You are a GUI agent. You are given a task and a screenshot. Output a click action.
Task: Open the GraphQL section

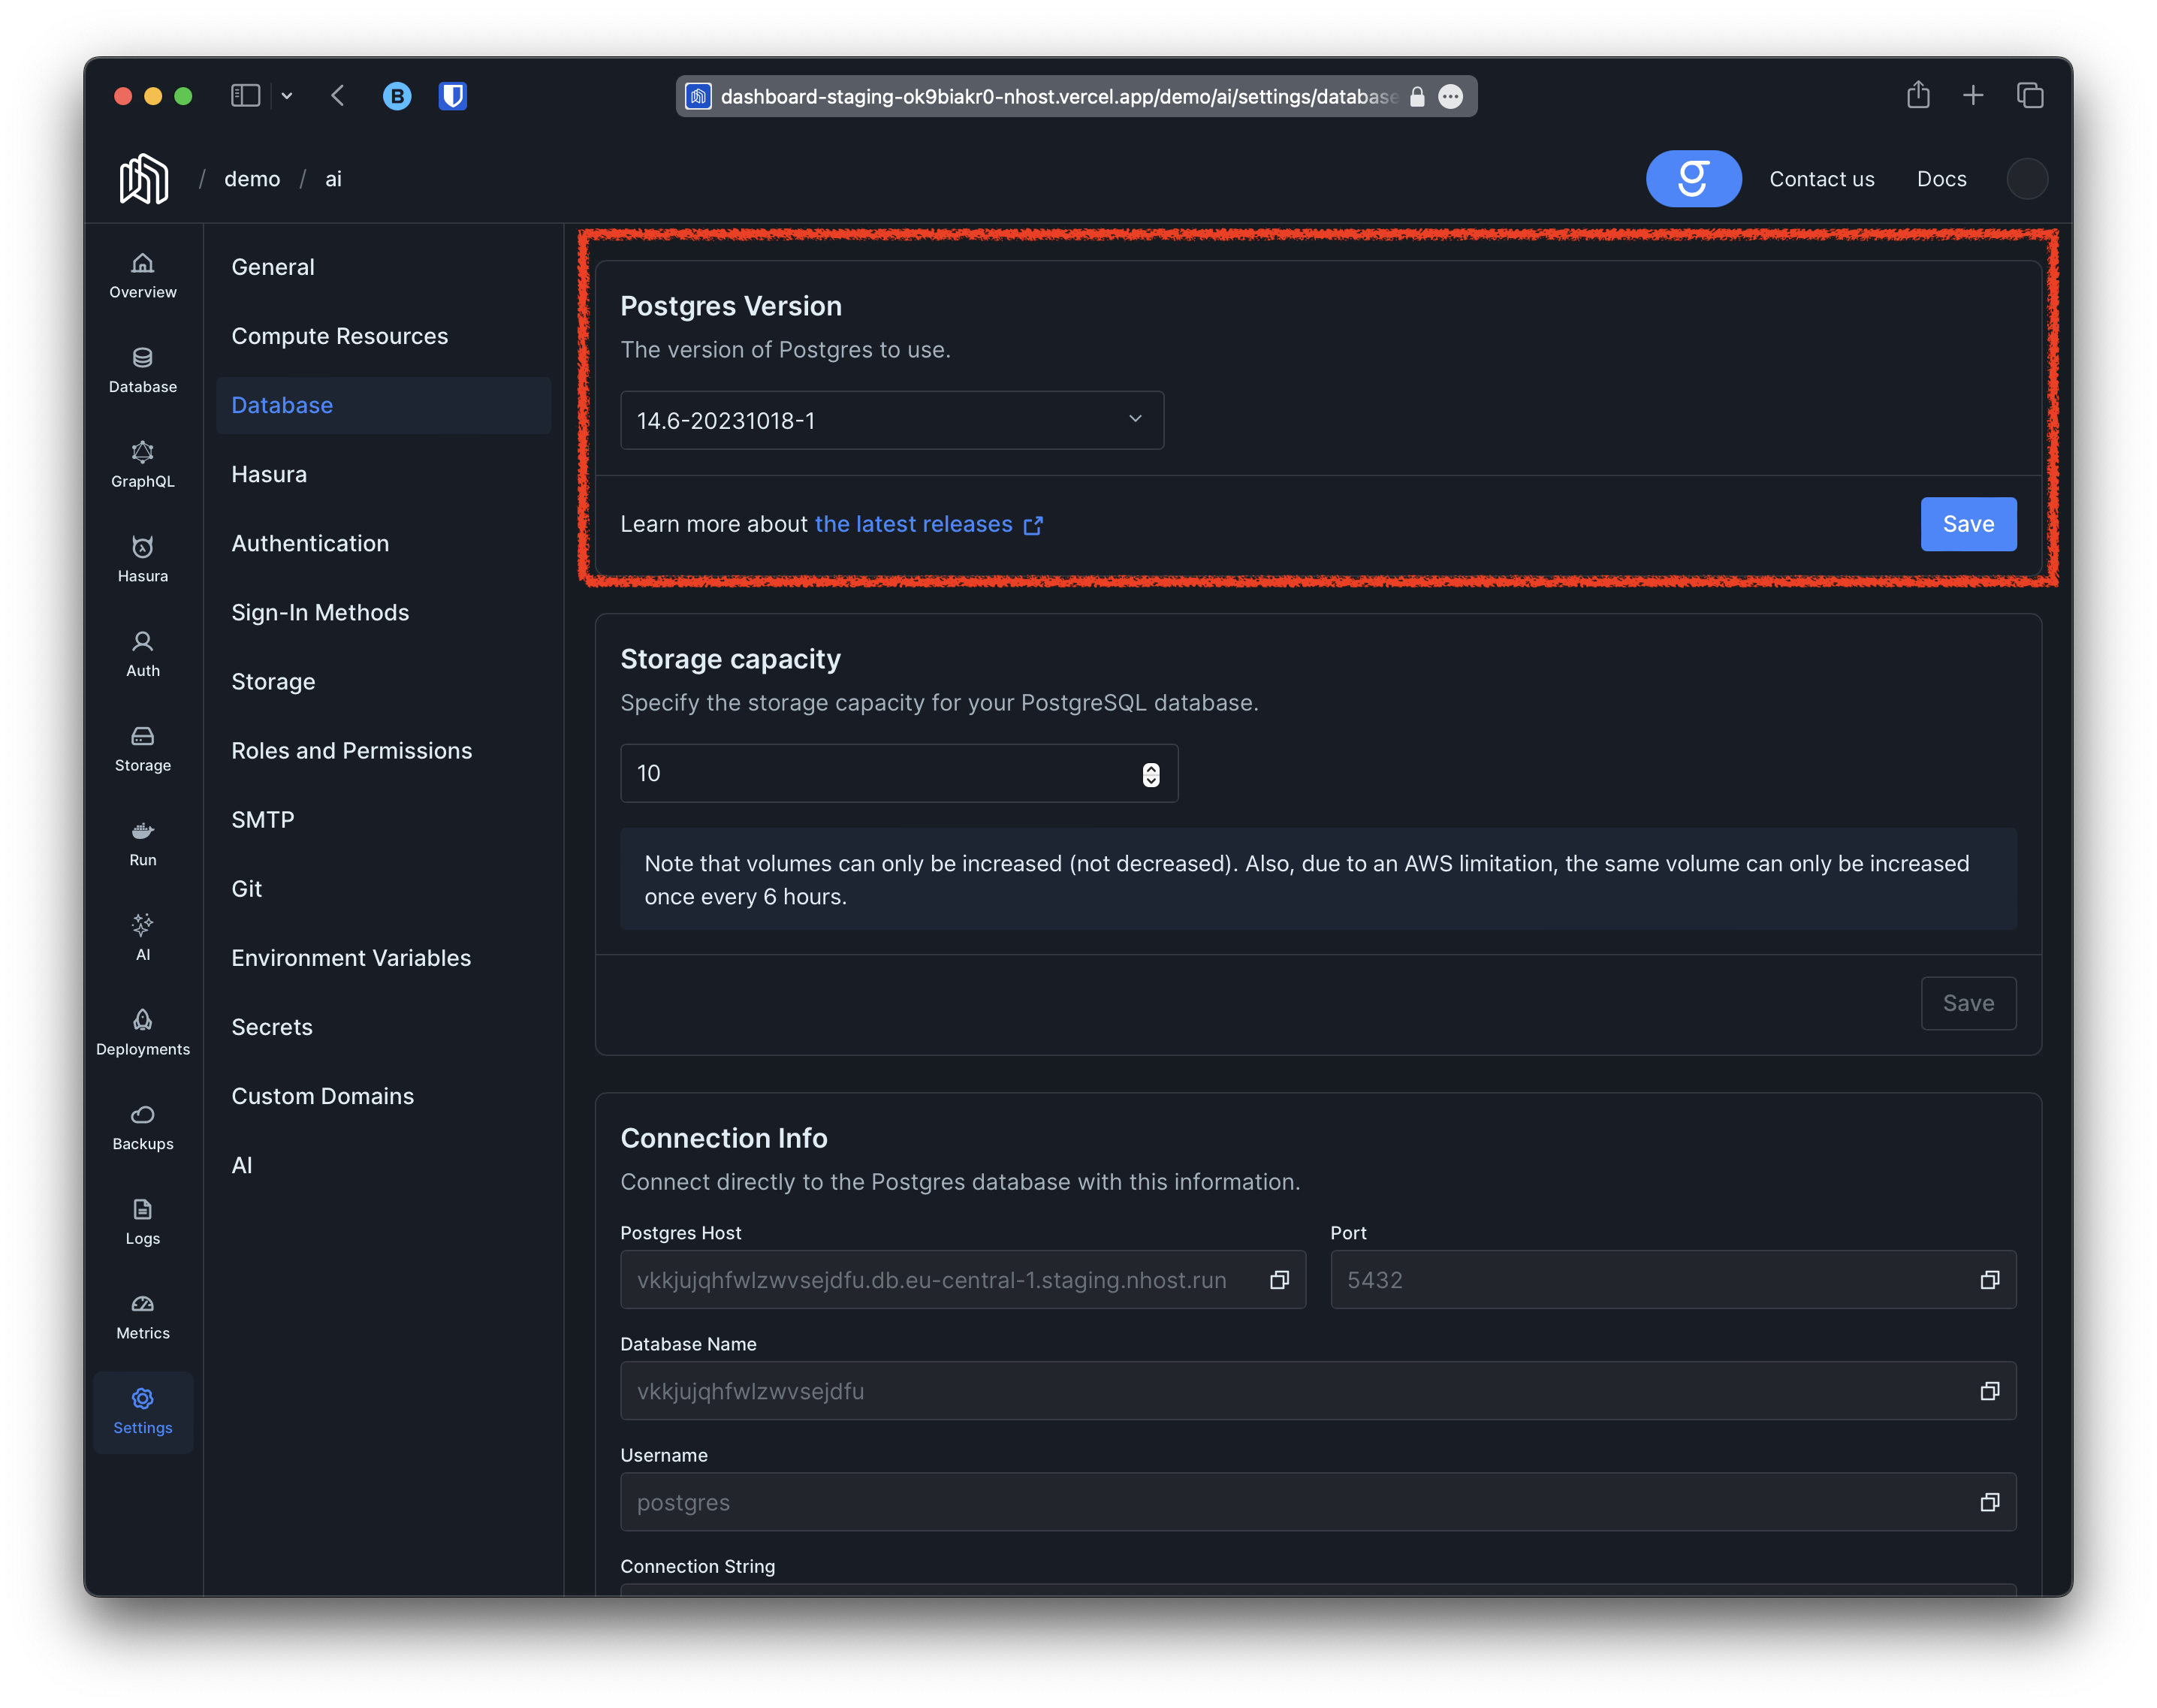[143, 464]
